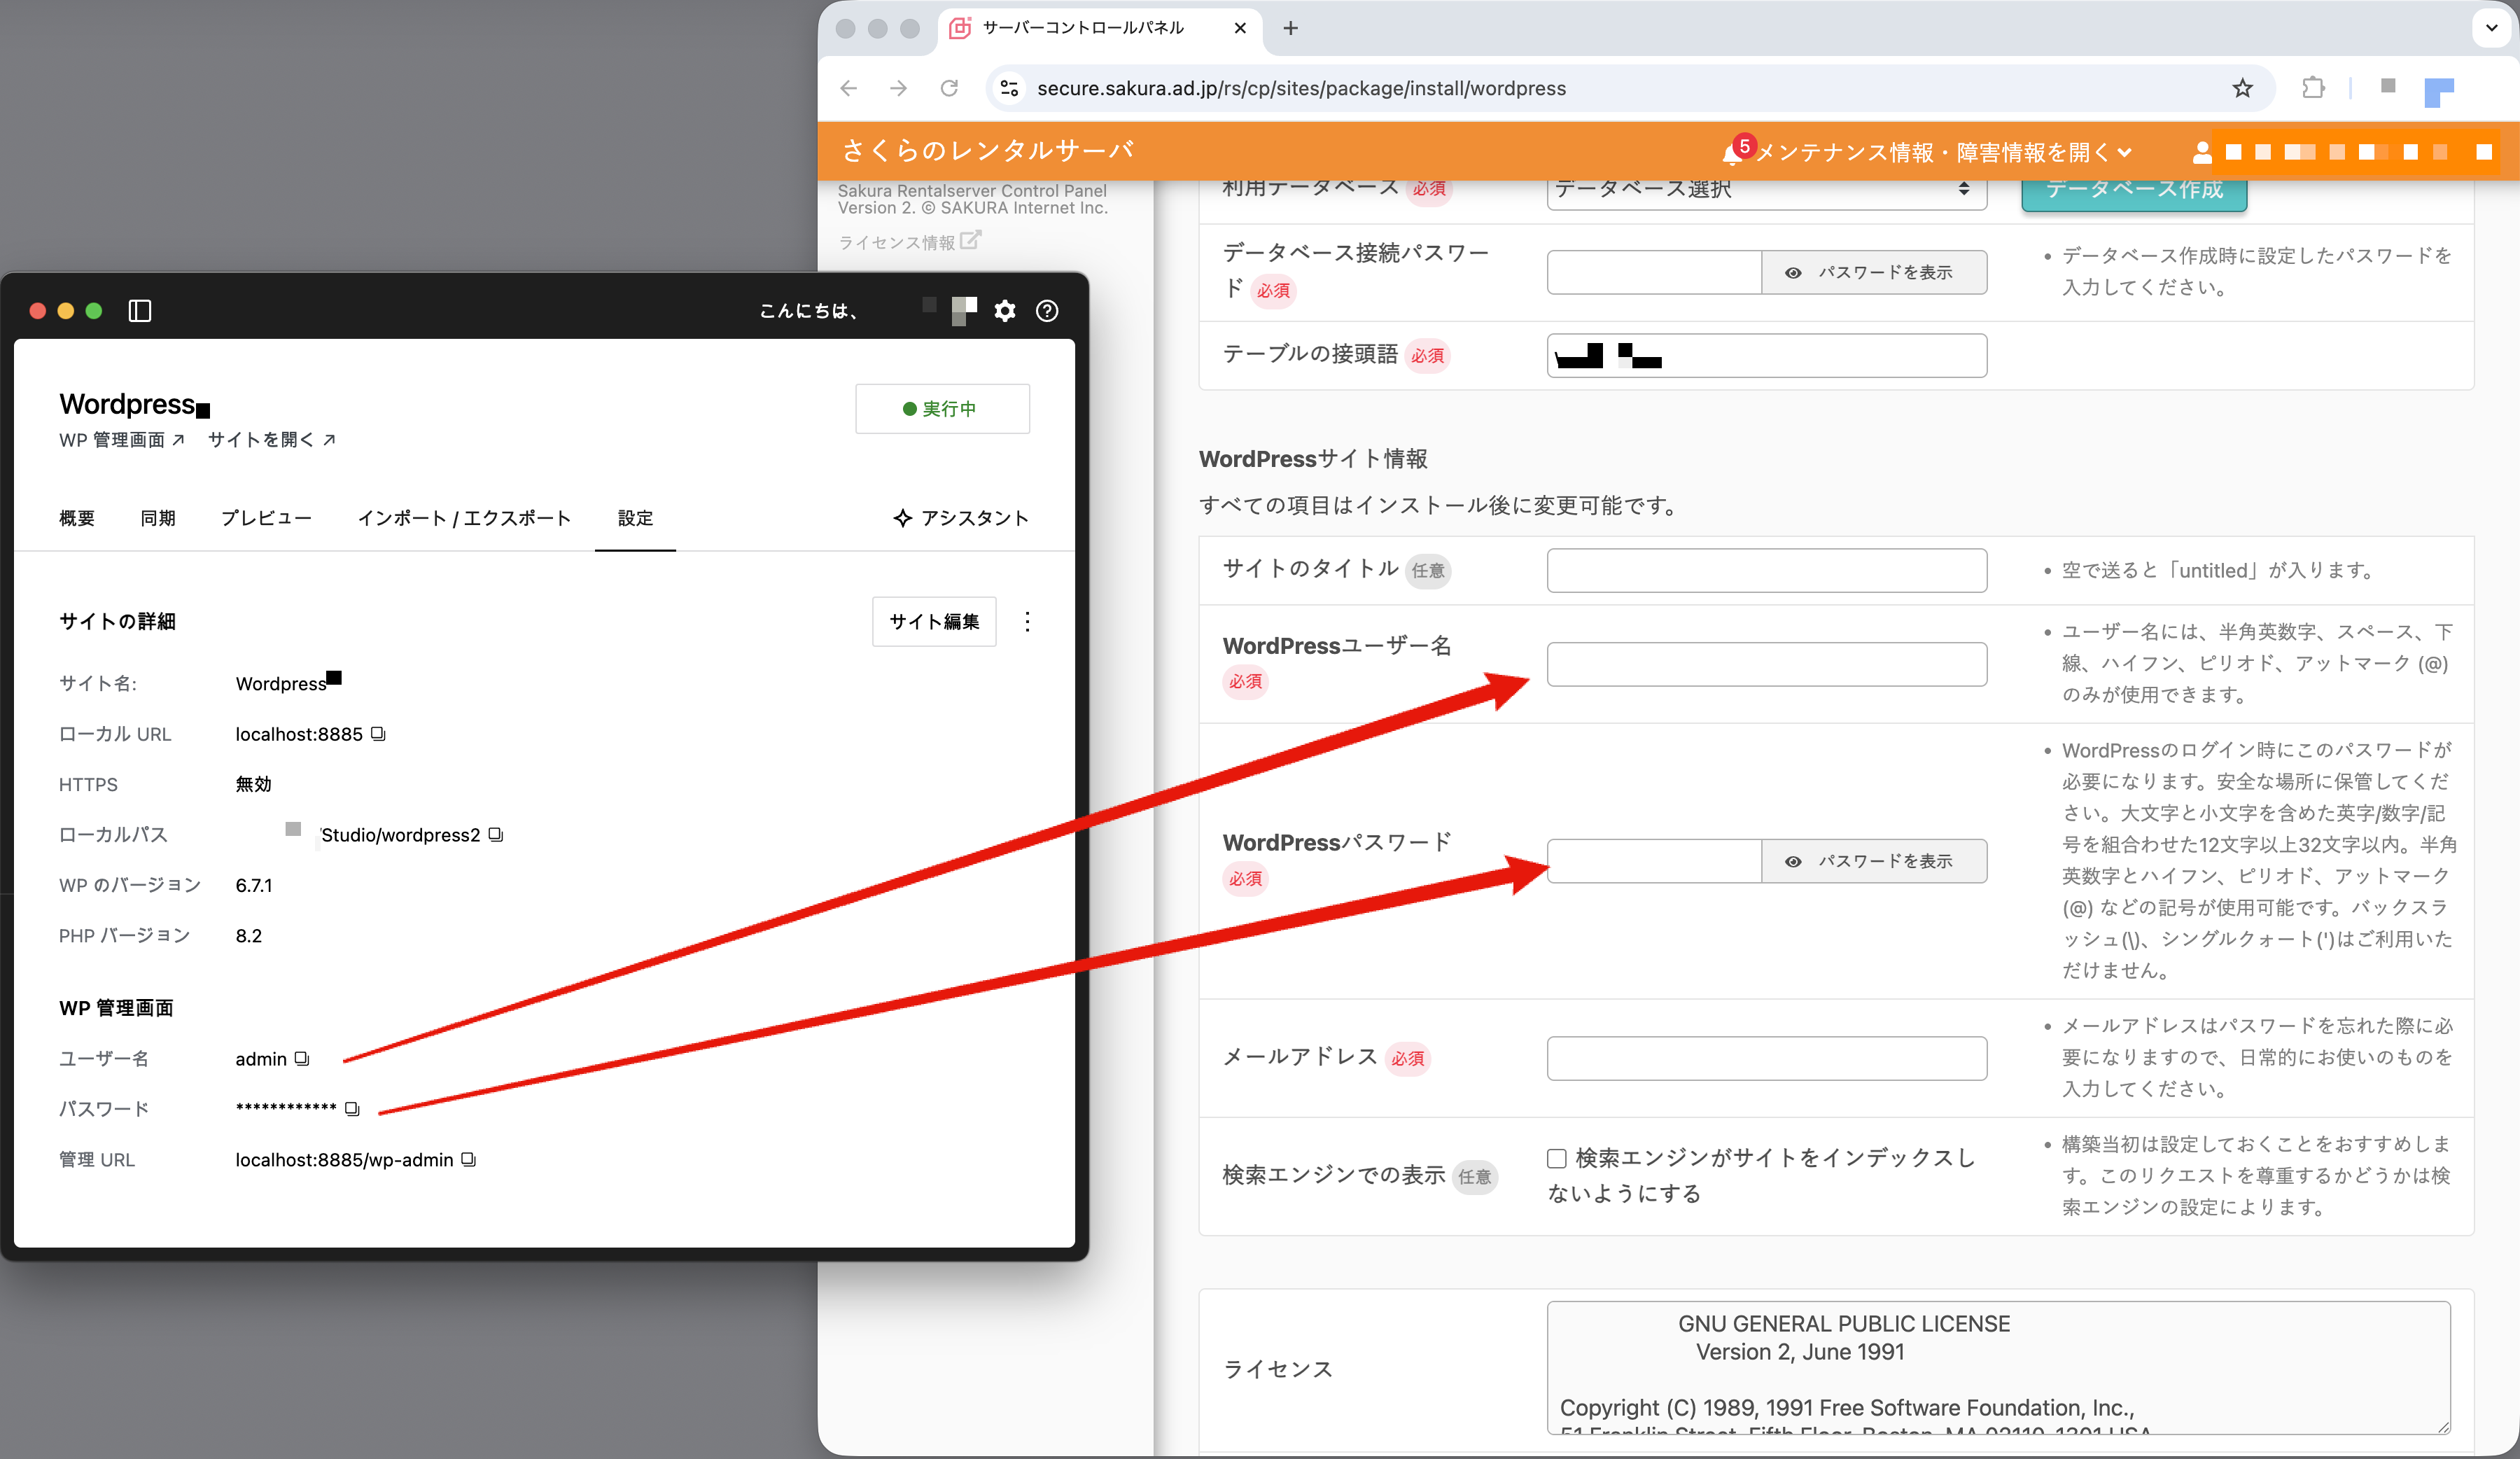Viewport: 2520px width, 1459px height.
Task: Open the Chrome extensions puzzle icon
Action: [x=2312, y=88]
